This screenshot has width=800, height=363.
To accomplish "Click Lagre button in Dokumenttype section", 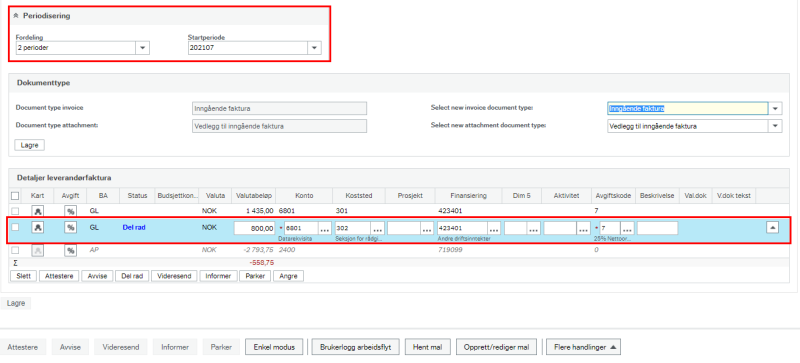I will 30,145.
